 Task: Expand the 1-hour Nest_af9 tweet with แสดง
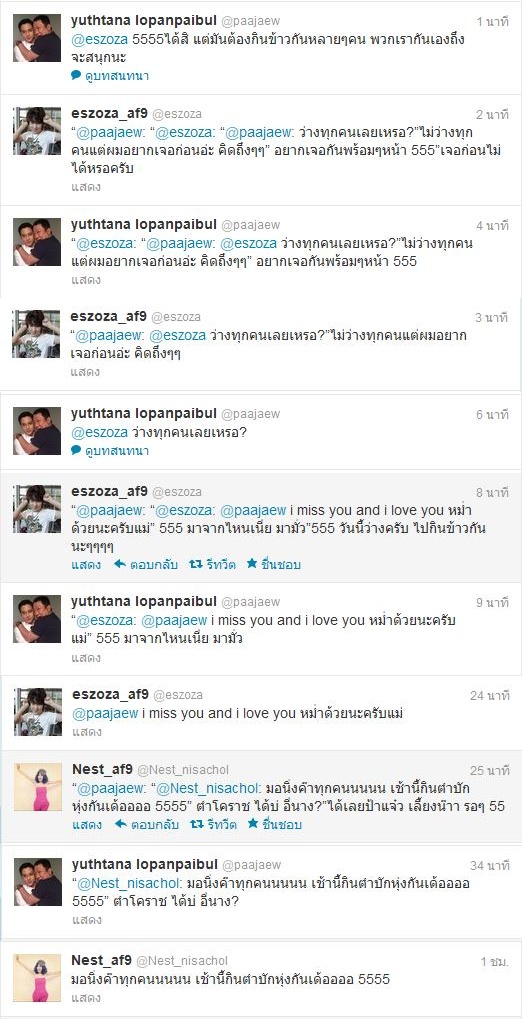(86, 998)
